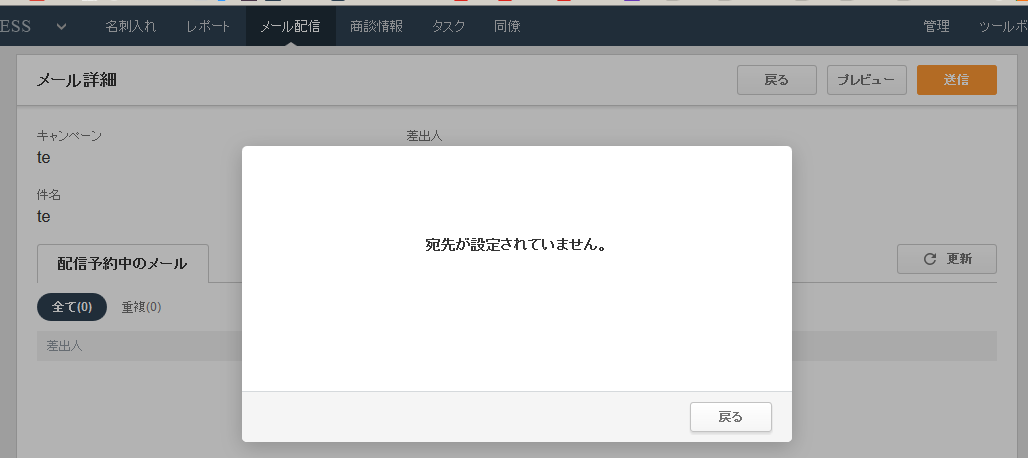Click the プレビュー button
The height and width of the screenshot is (458, 1028).
pyautogui.click(x=866, y=80)
